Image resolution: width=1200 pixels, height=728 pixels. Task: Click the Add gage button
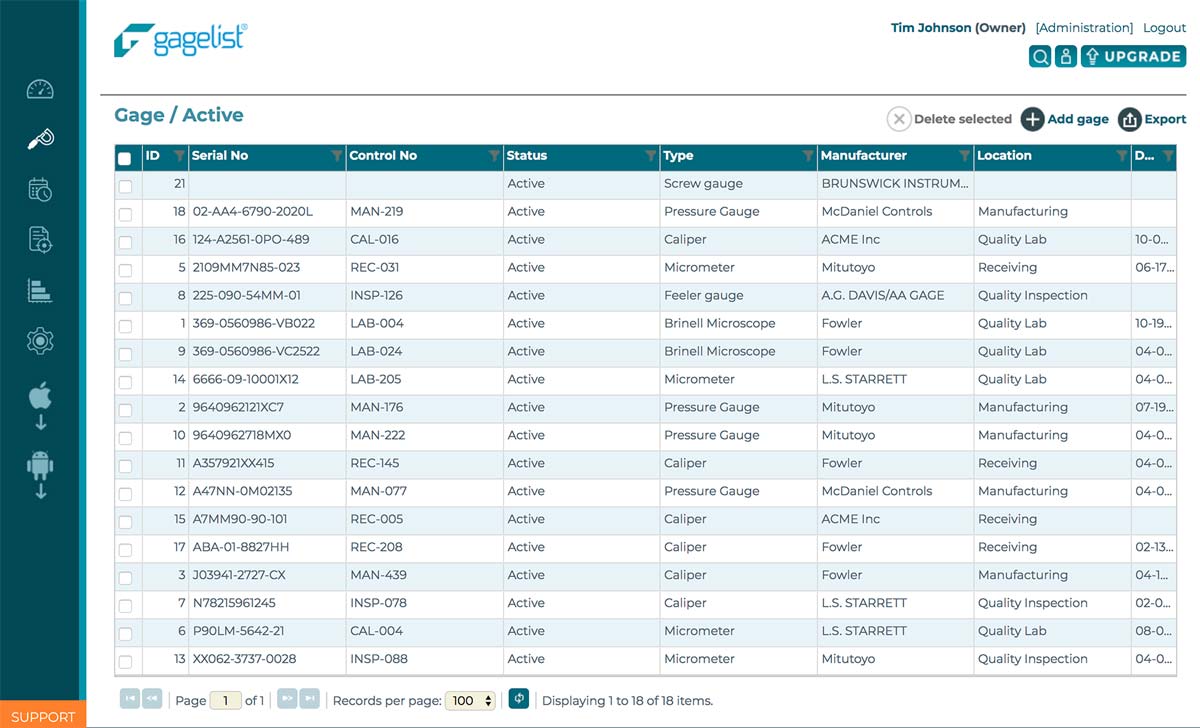click(1065, 119)
